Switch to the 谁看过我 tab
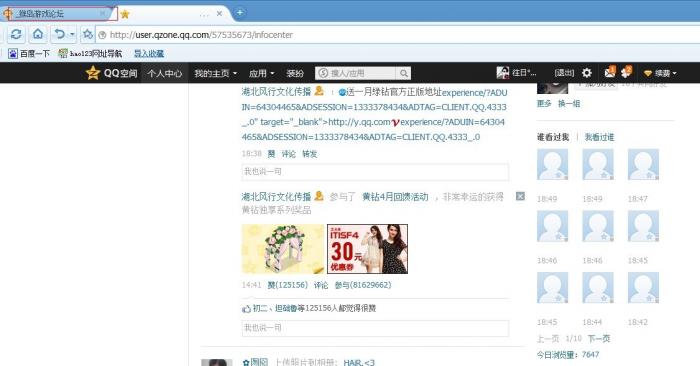This screenshot has width=700, height=366. (x=553, y=137)
